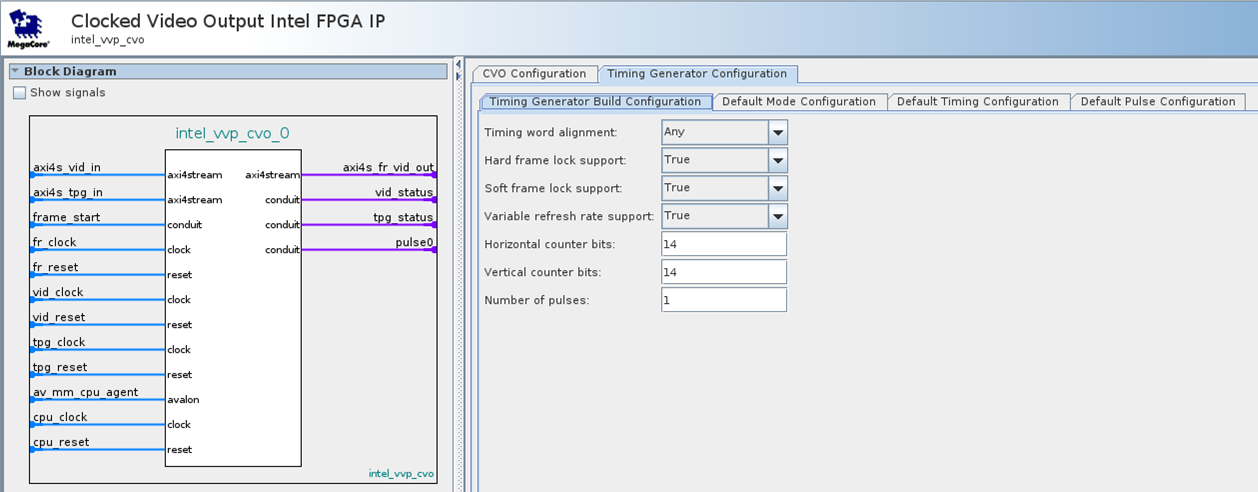This screenshot has width=1258, height=492.
Task: Open Soft frame lock support dropdown
Action: click(x=777, y=188)
